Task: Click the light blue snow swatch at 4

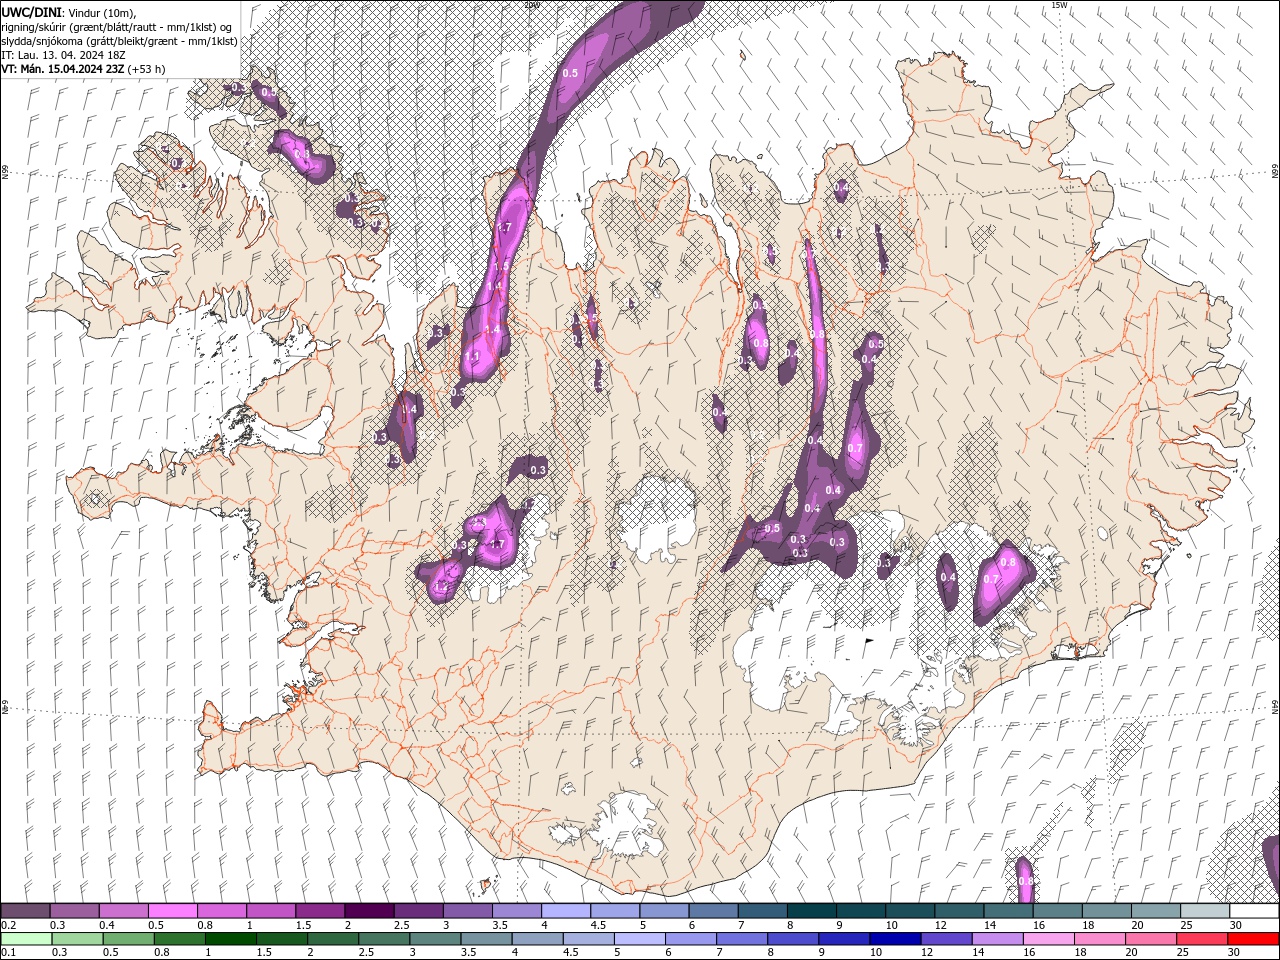Action: click(x=565, y=911)
